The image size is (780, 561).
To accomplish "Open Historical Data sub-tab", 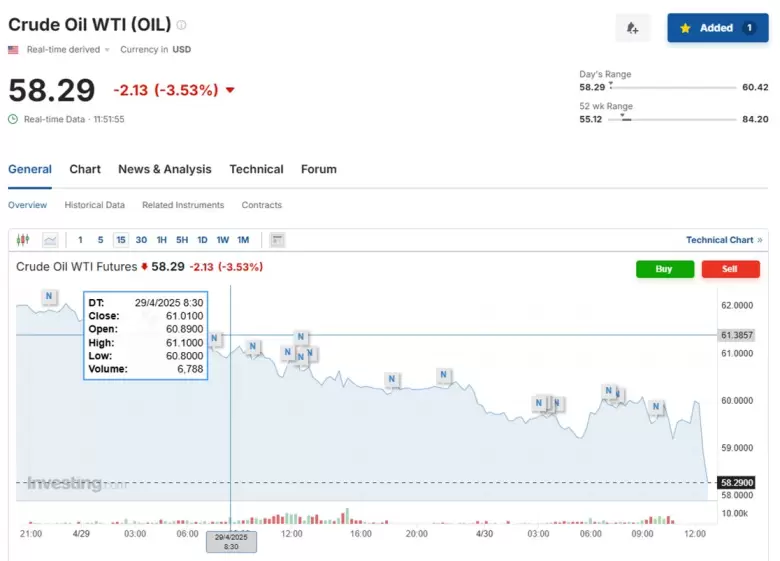I will pyautogui.click(x=95, y=205).
